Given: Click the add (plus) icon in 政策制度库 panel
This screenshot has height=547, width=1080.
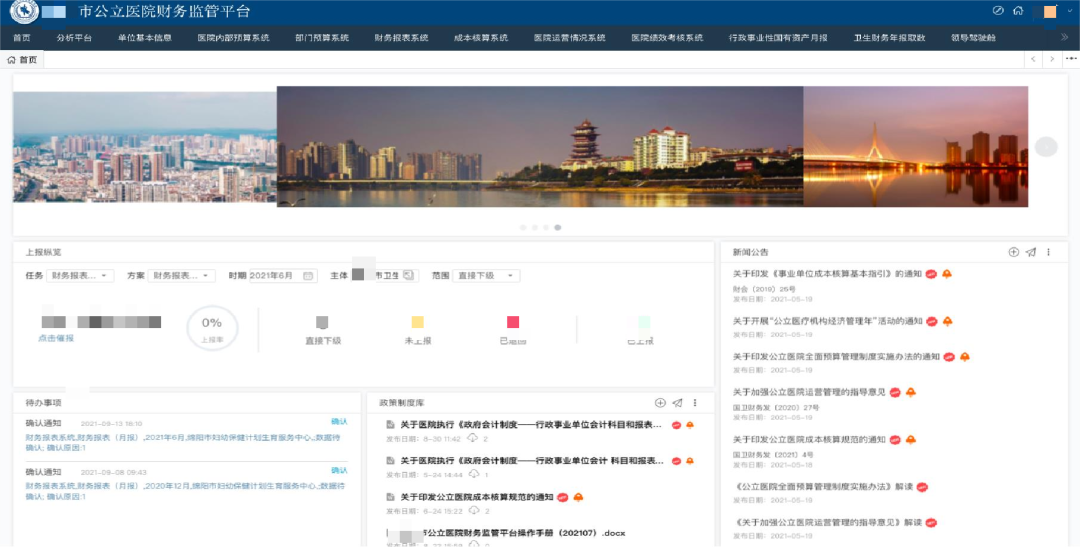Looking at the screenshot, I should click(660, 402).
